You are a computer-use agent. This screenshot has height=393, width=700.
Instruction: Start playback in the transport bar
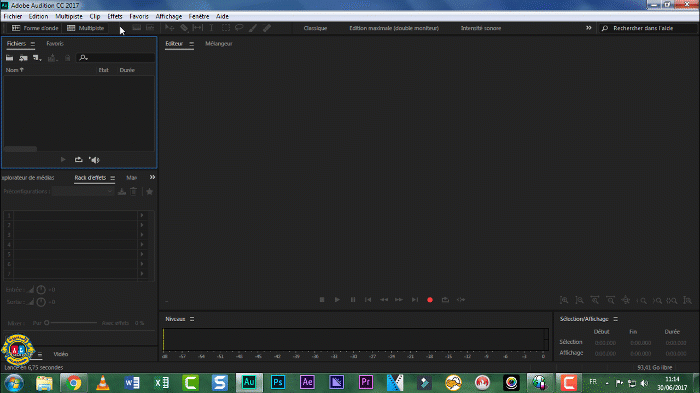pos(337,300)
